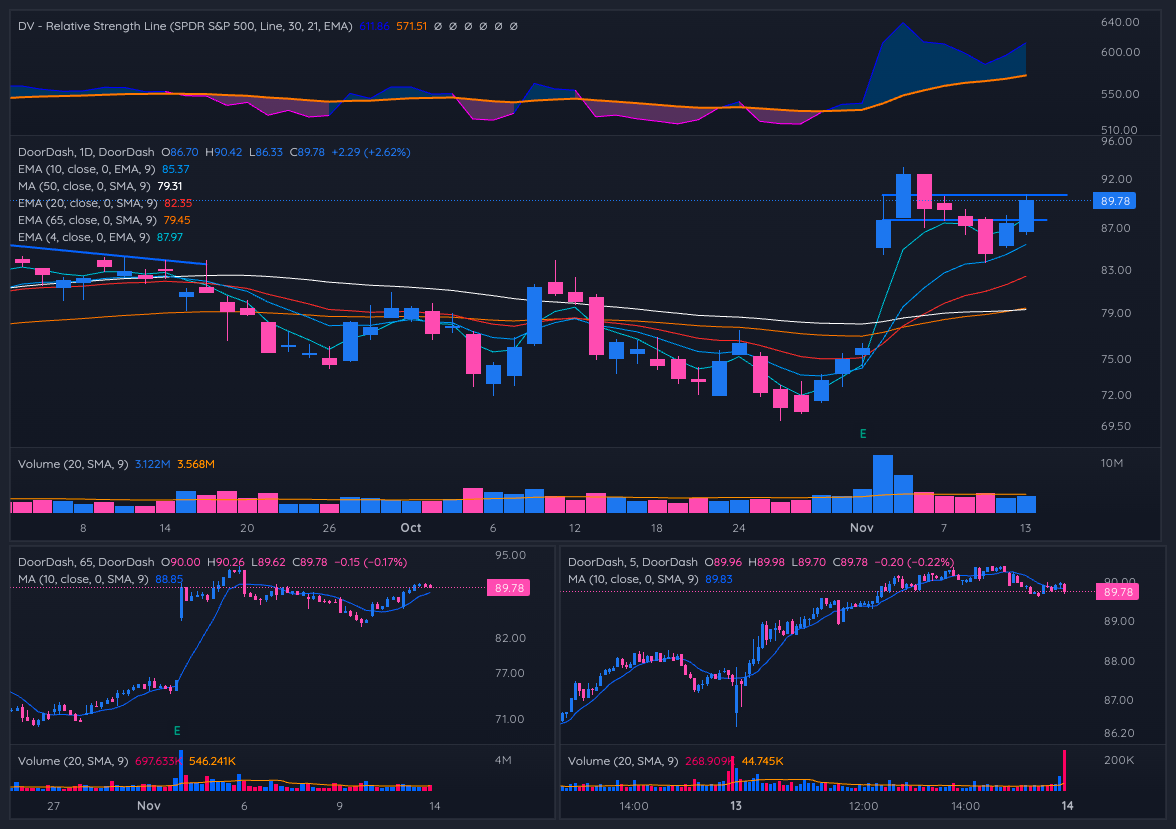Click the 71.00 label on the 65-minute price axis
The height and width of the screenshot is (829, 1176).
pos(510,719)
